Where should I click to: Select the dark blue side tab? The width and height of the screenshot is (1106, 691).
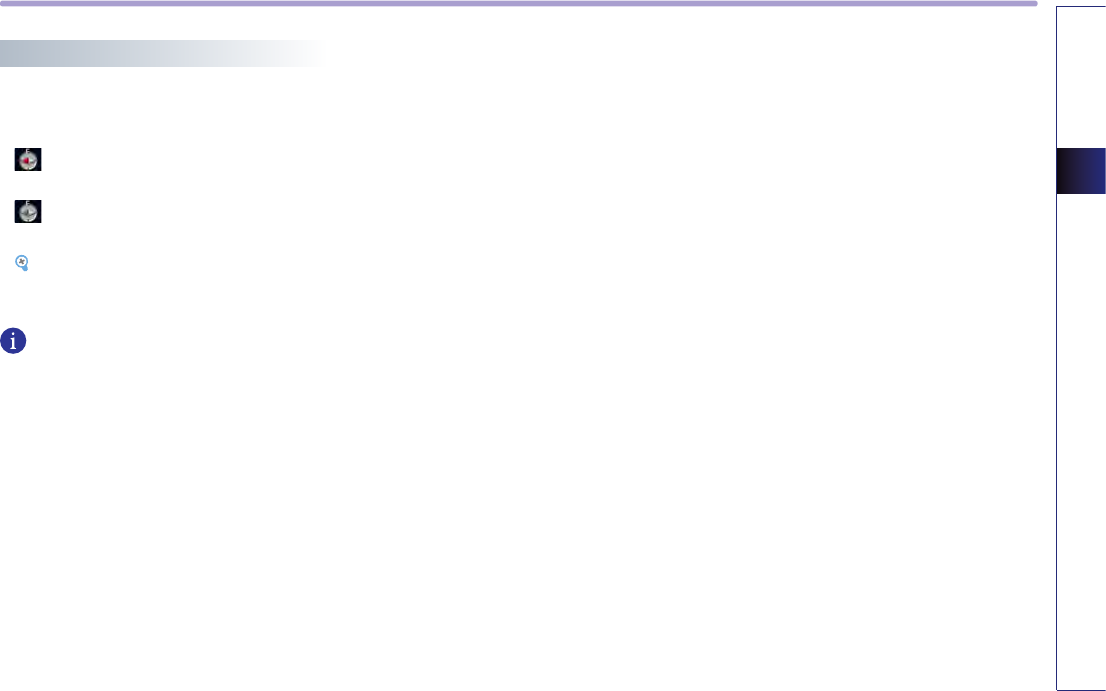[x=1081, y=171]
